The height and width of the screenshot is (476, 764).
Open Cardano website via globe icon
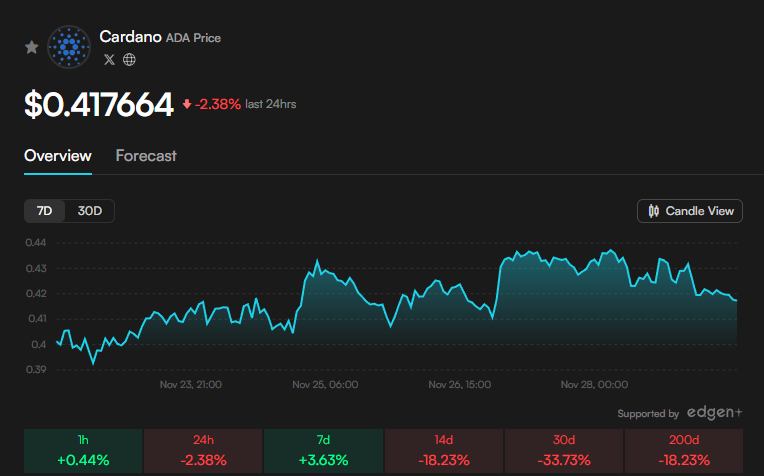[129, 59]
